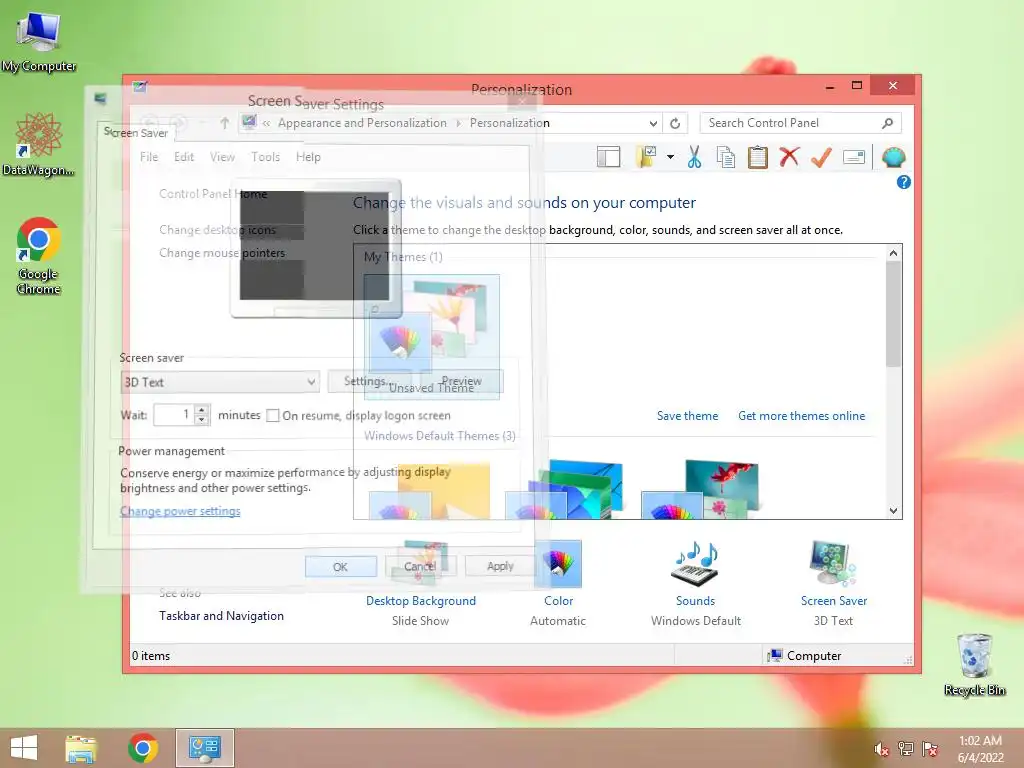
Task: Open My Computer desktop icon
Action: click(39, 41)
